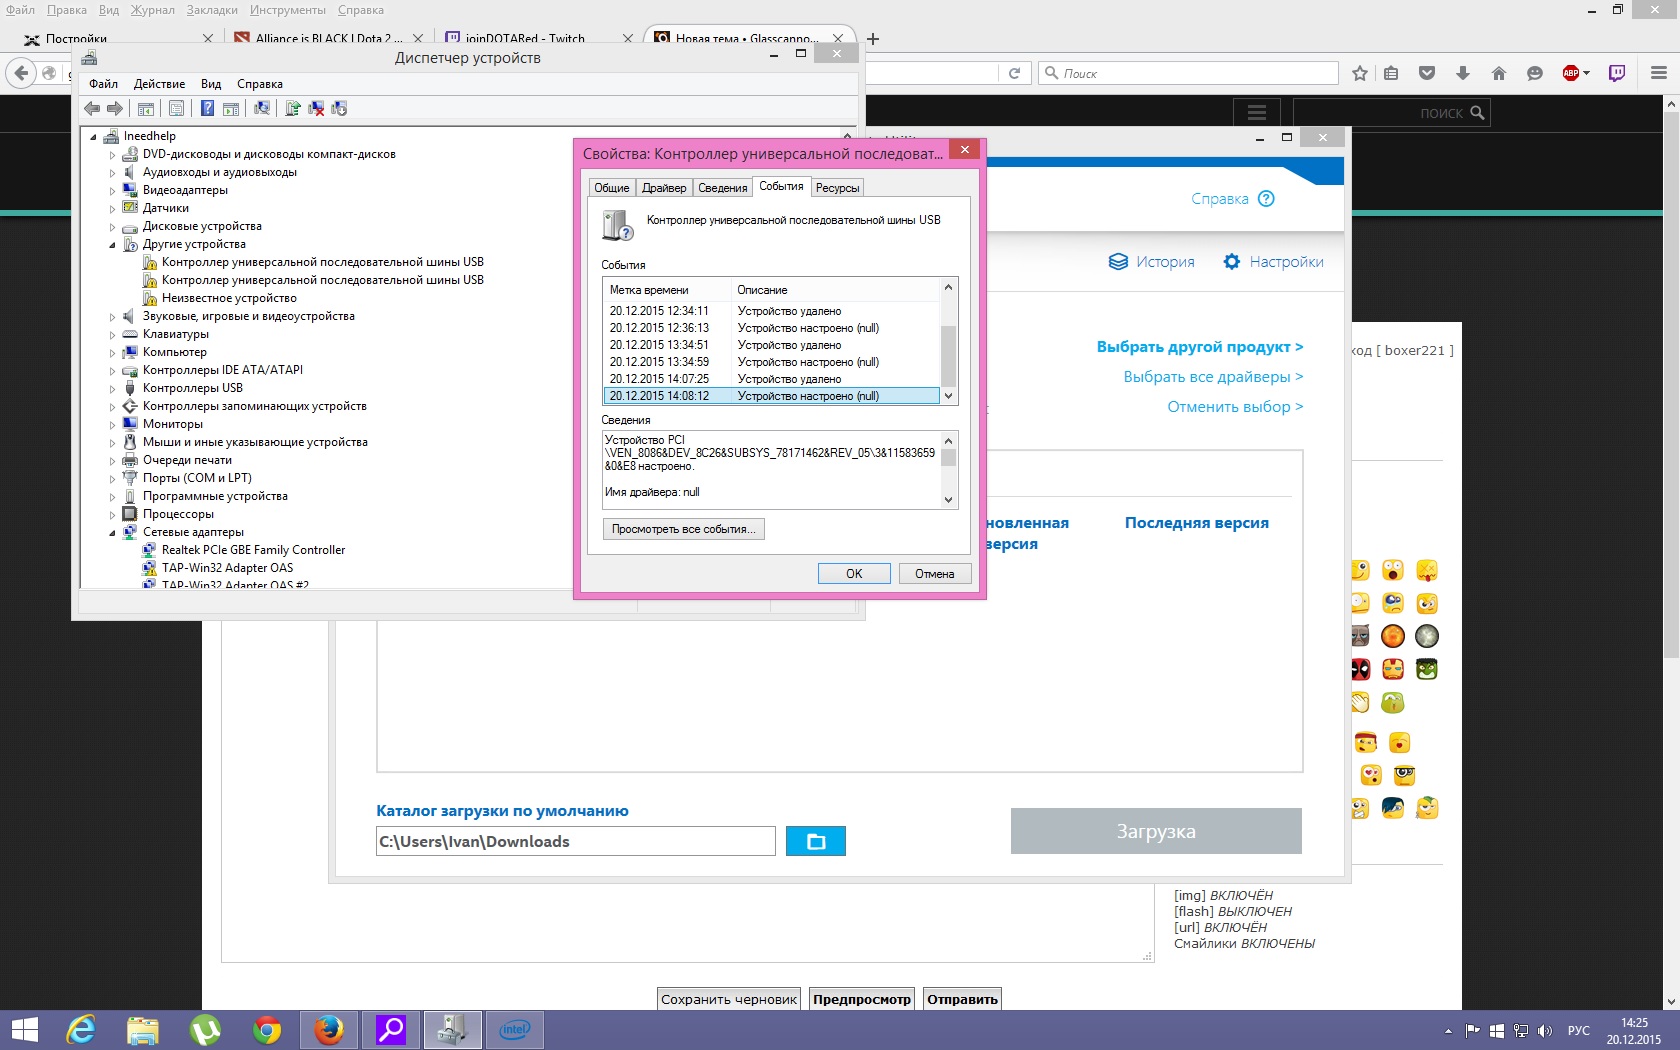The width and height of the screenshot is (1680, 1050).
Task: Click Выбрать другой продукт link
Action: click(x=1200, y=347)
